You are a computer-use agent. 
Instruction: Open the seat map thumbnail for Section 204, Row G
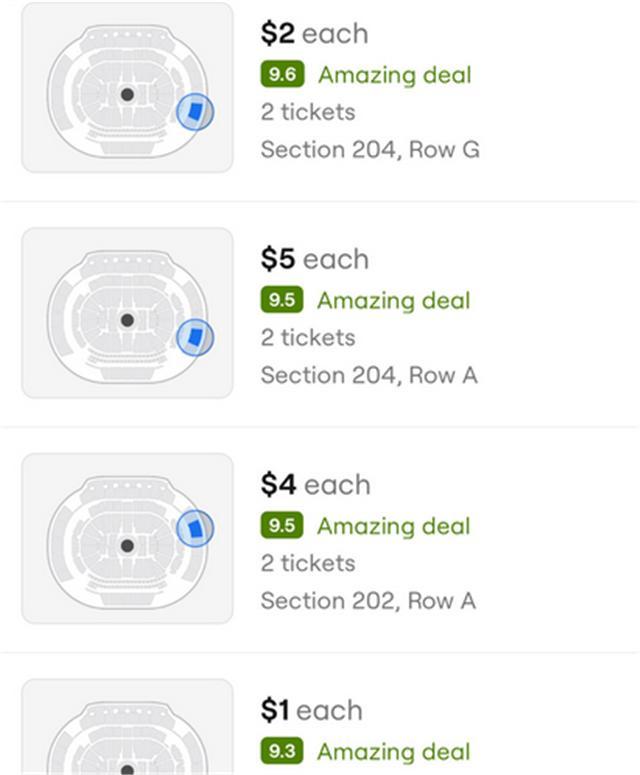(127, 88)
